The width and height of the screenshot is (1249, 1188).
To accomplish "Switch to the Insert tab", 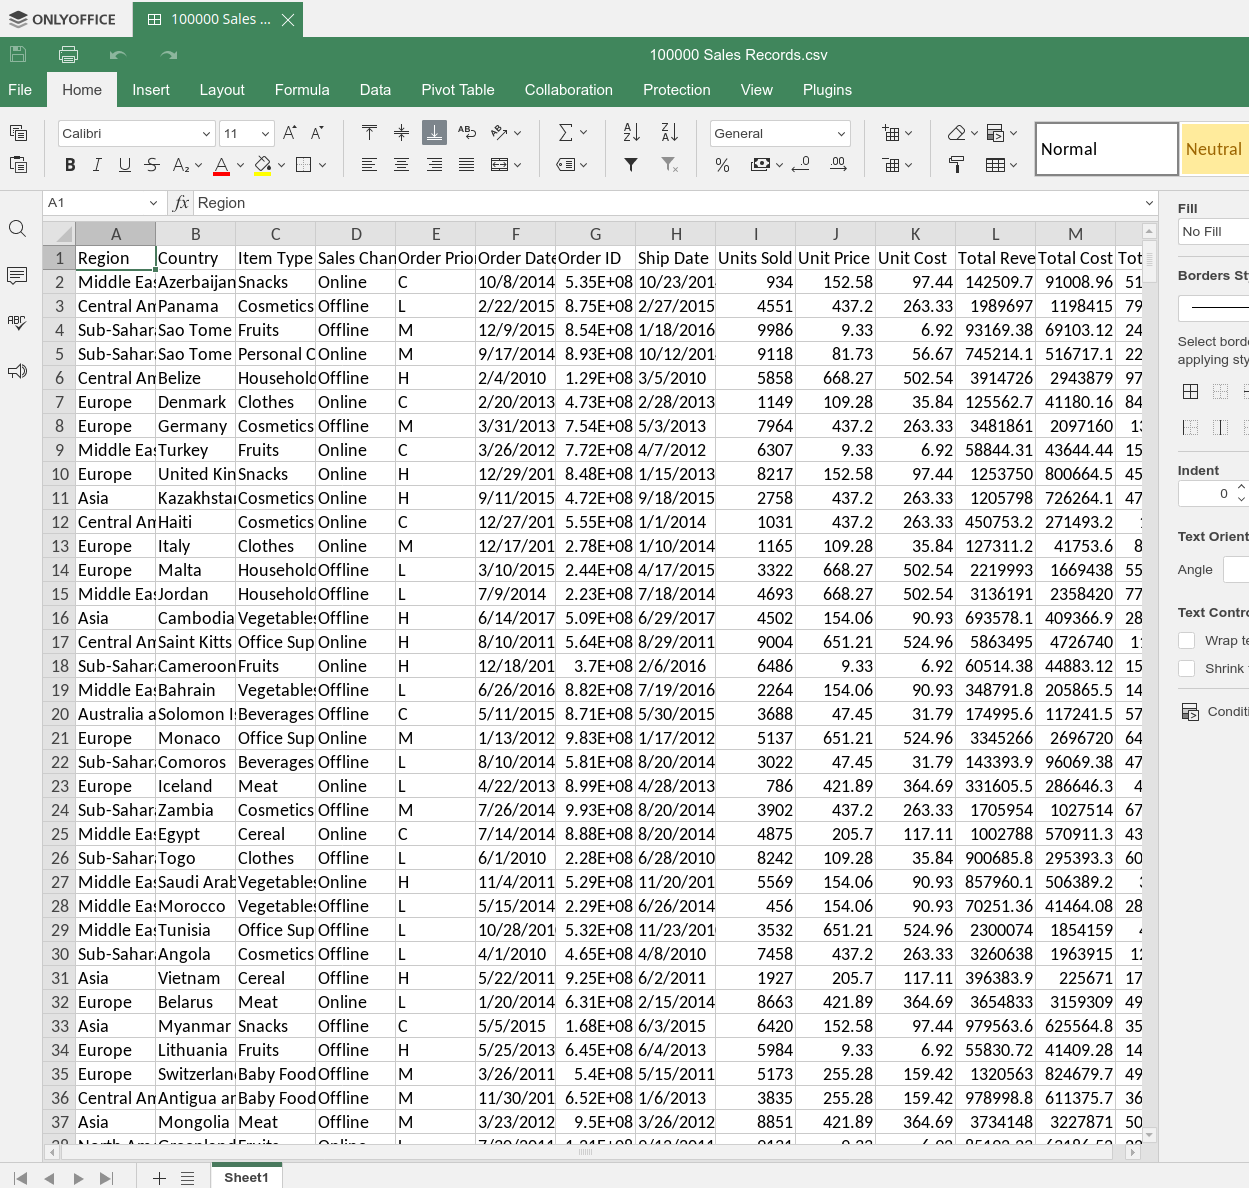I will pyautogui.click(x=151, y=90).
